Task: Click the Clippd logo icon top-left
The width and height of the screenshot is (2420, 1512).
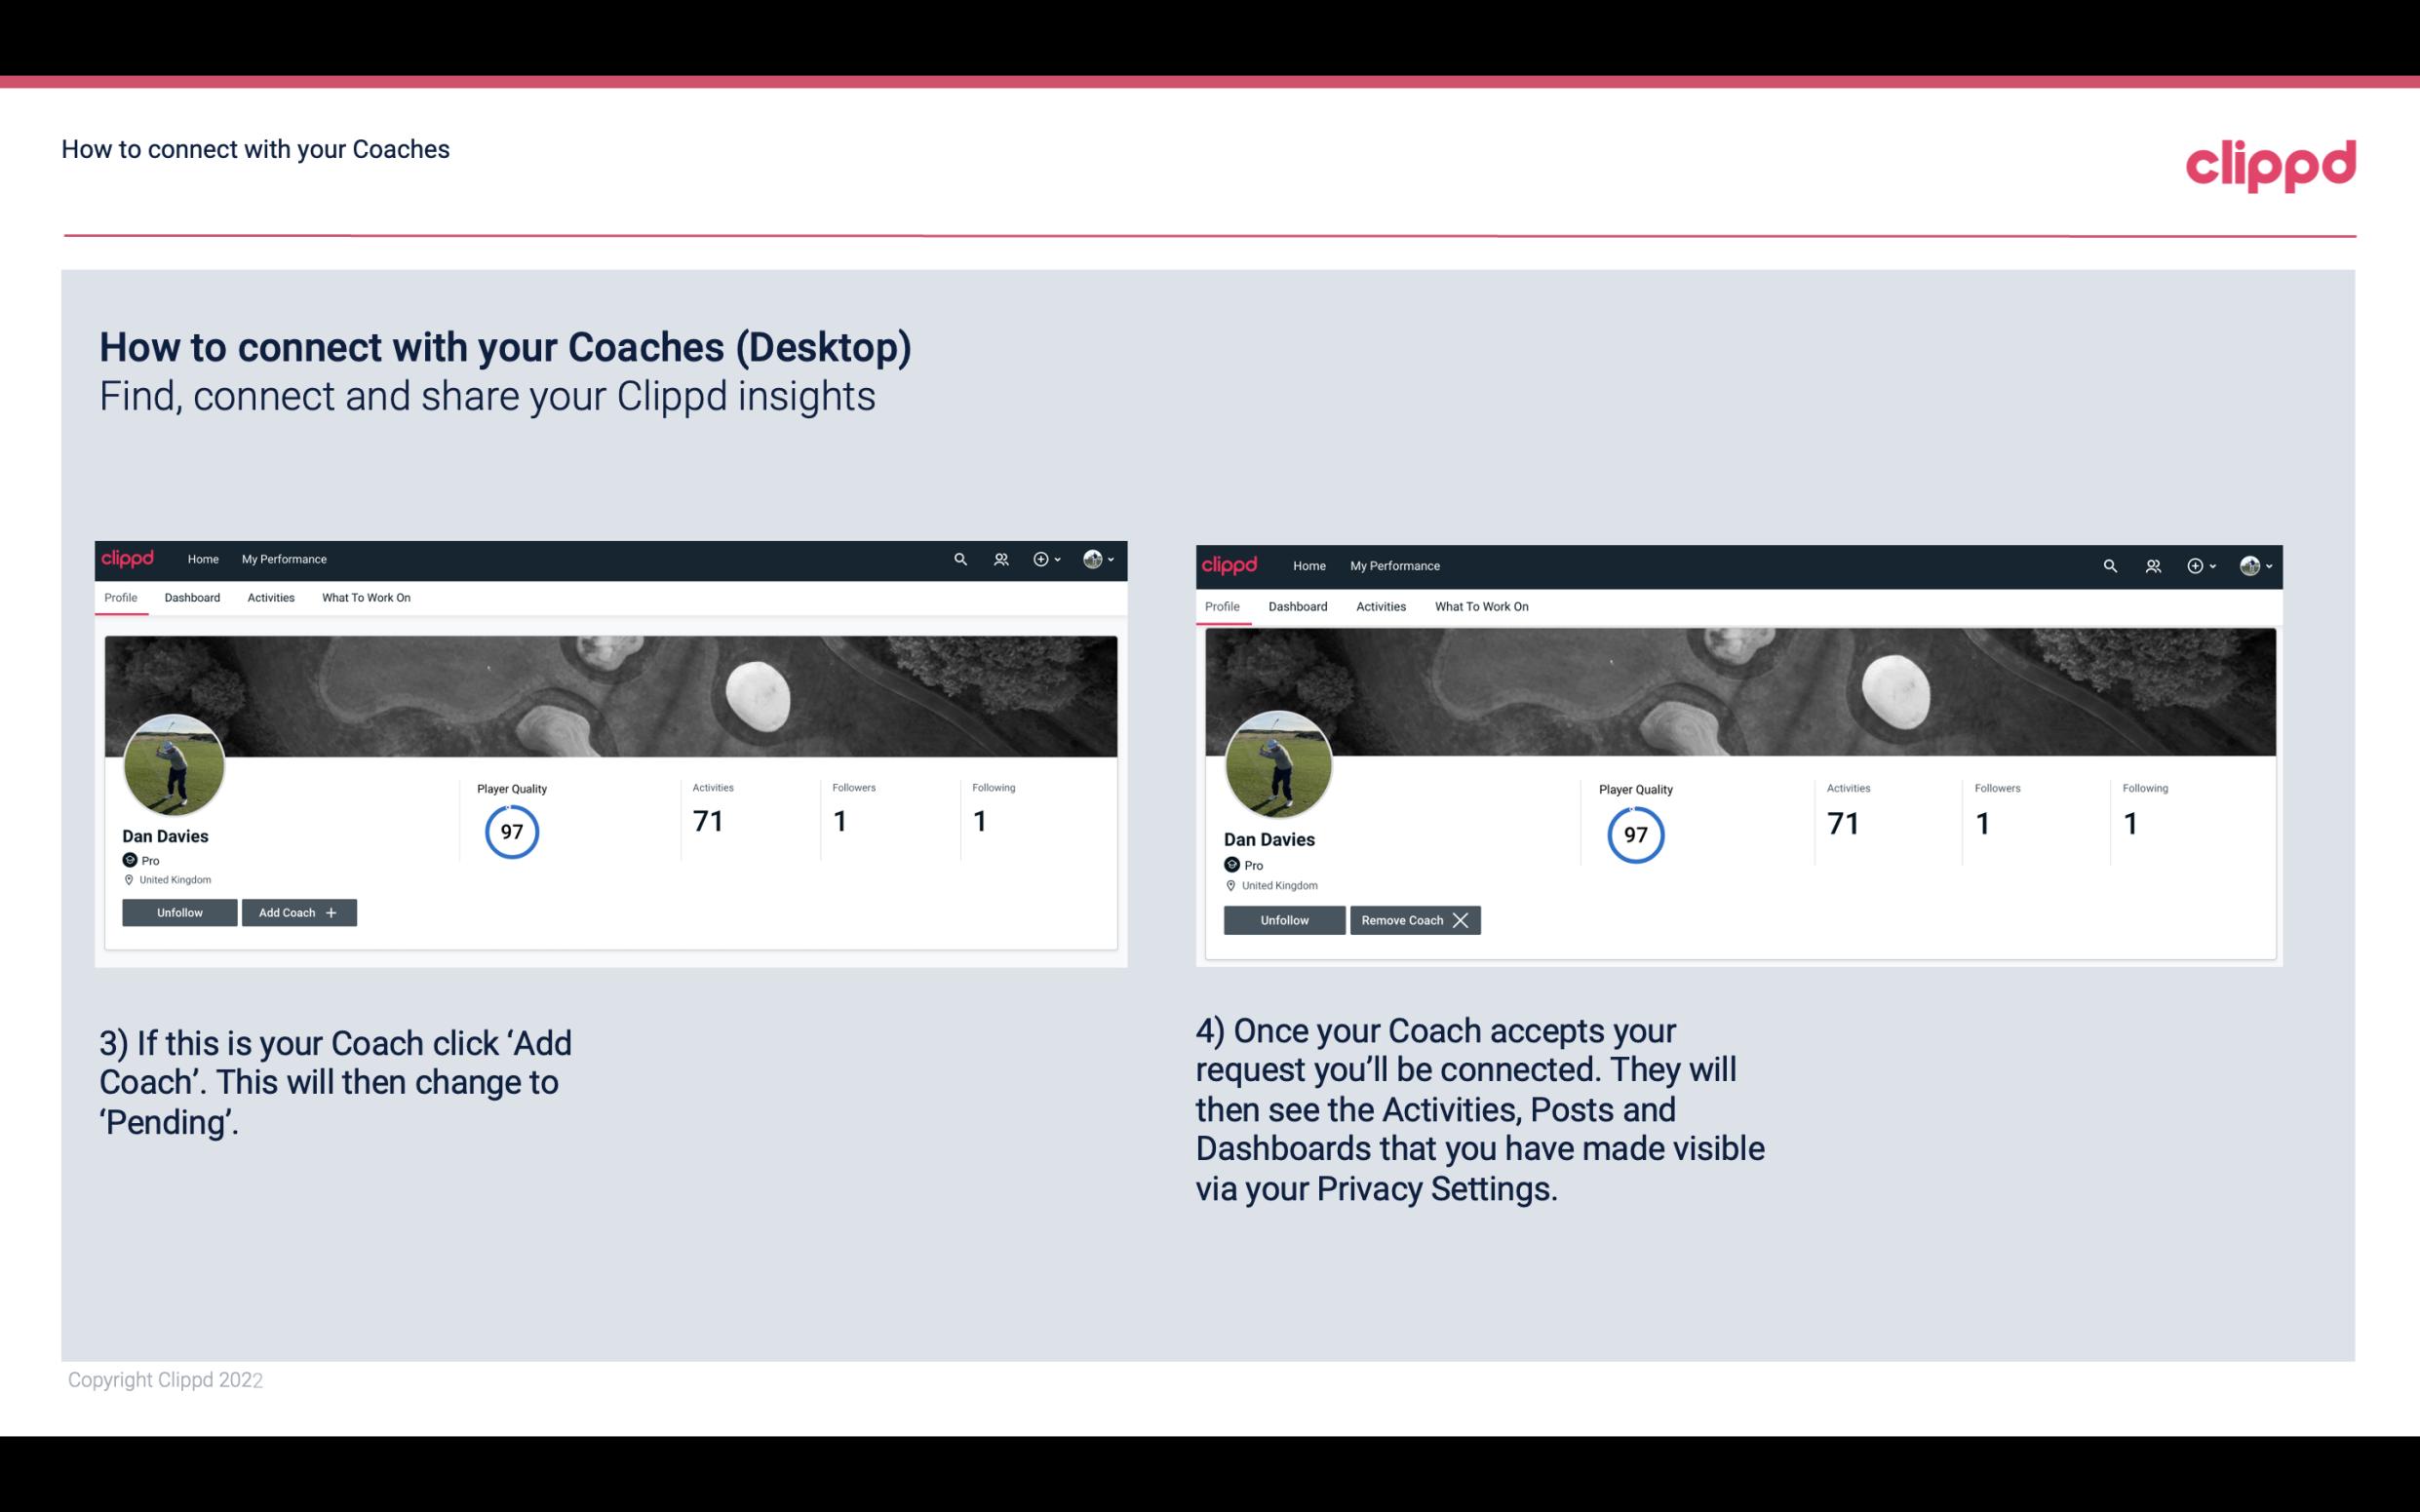Action: [133, 558]
